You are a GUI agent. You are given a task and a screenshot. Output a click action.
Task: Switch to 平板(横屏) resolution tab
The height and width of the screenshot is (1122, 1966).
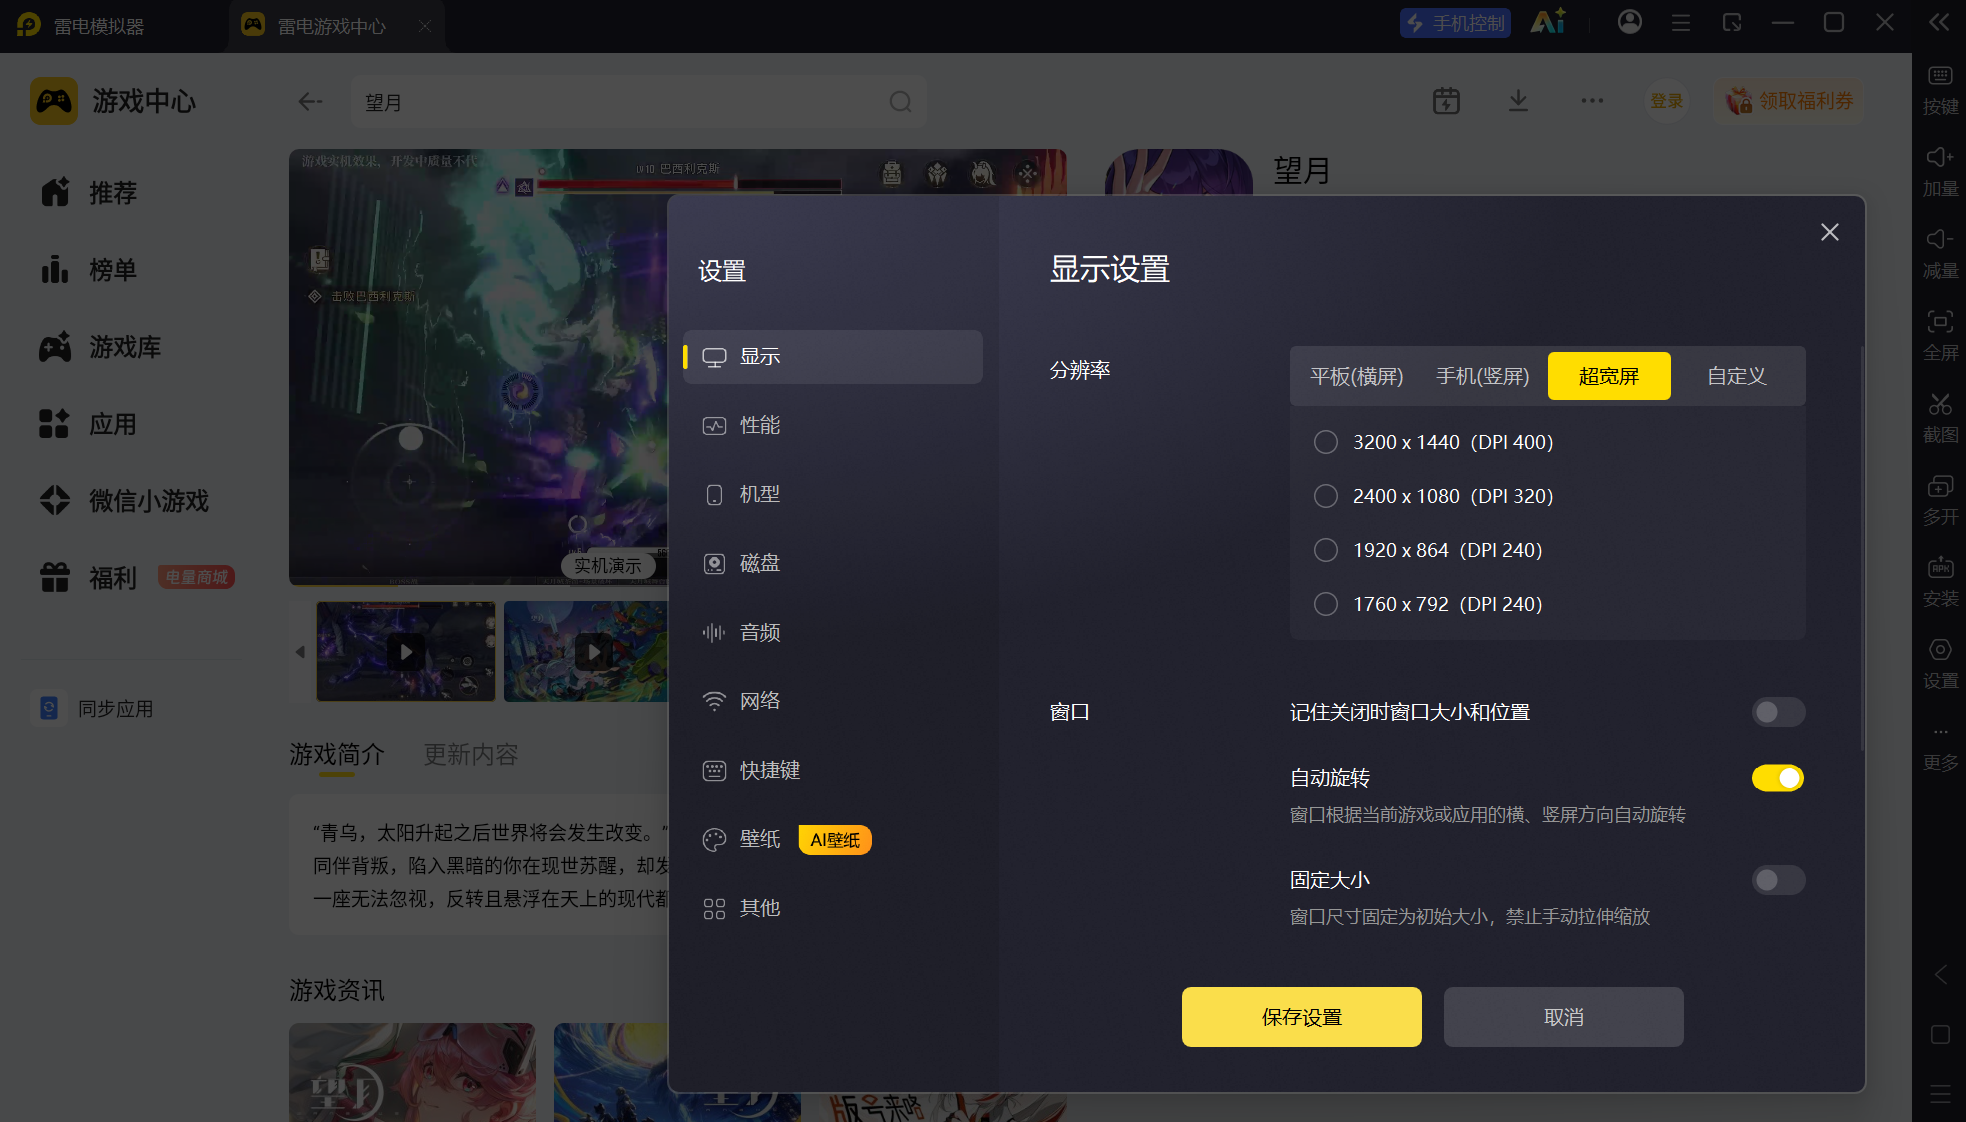pyautogui.click(x=1357, y=376)
